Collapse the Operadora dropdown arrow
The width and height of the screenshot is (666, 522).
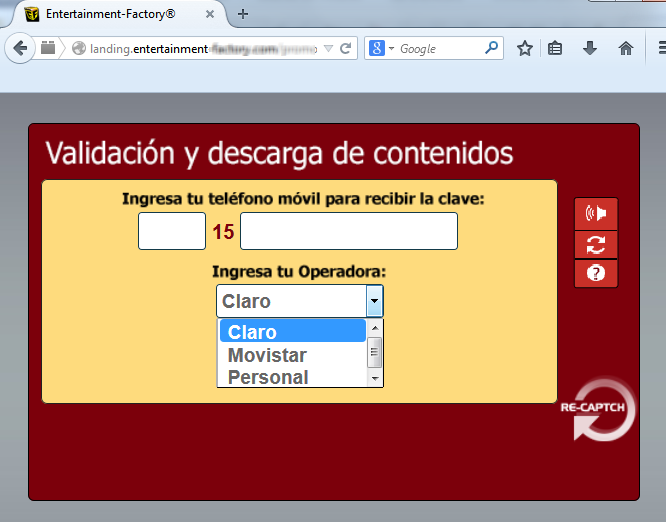tap(374, 301)
